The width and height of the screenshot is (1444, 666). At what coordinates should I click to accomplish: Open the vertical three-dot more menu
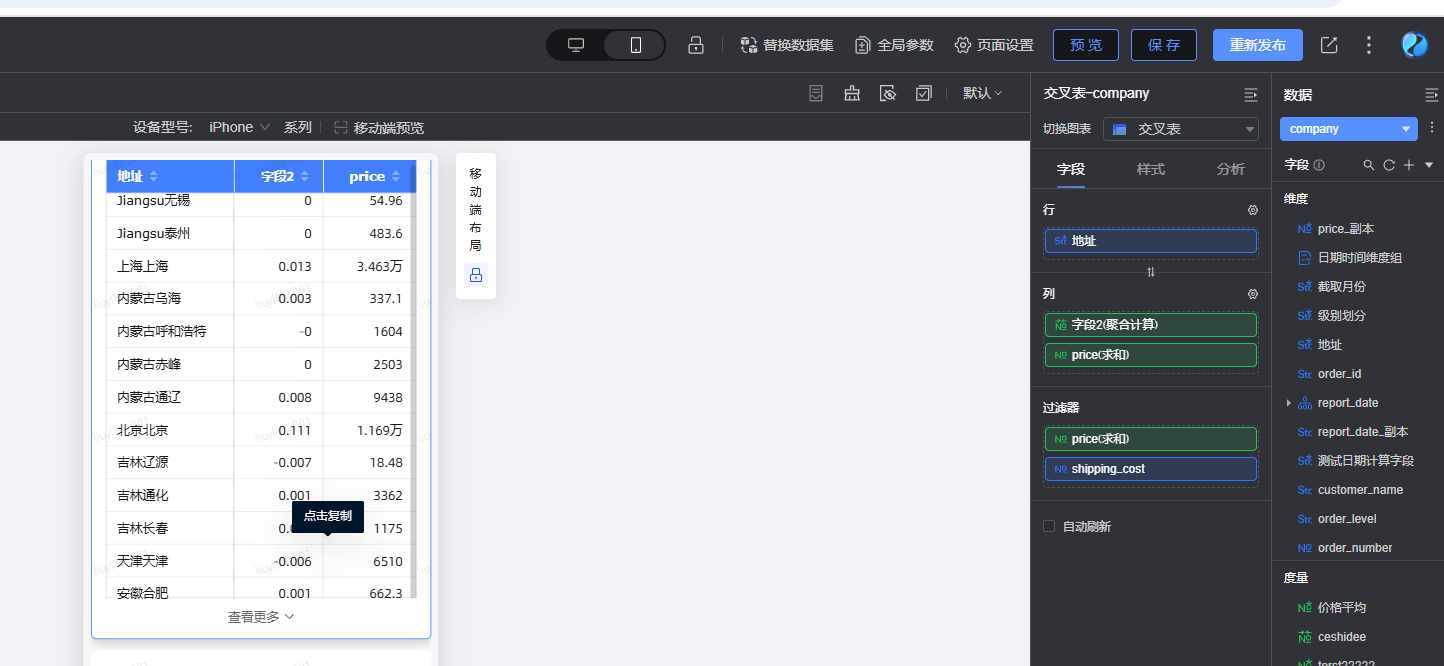click(1369, 45)
